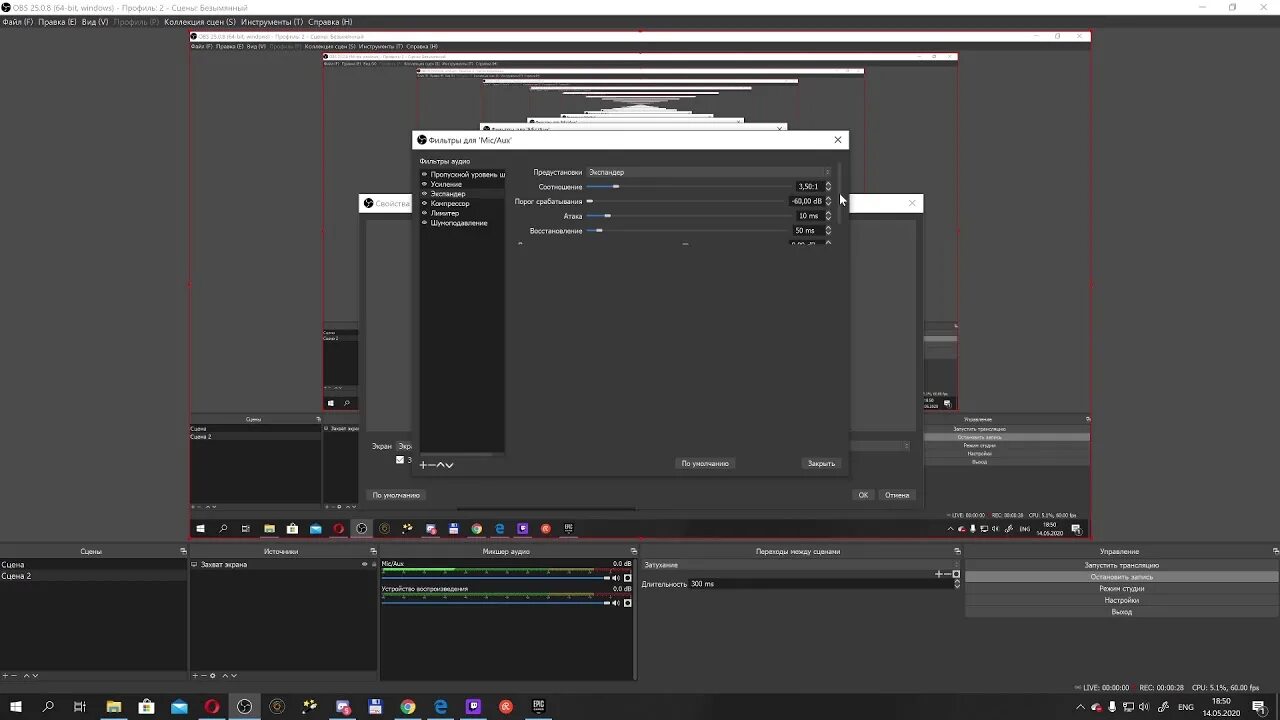The image size is (1280, 720).
Task: Open gear for Устройство воспроизведения channel
Action: coord(627,603)
